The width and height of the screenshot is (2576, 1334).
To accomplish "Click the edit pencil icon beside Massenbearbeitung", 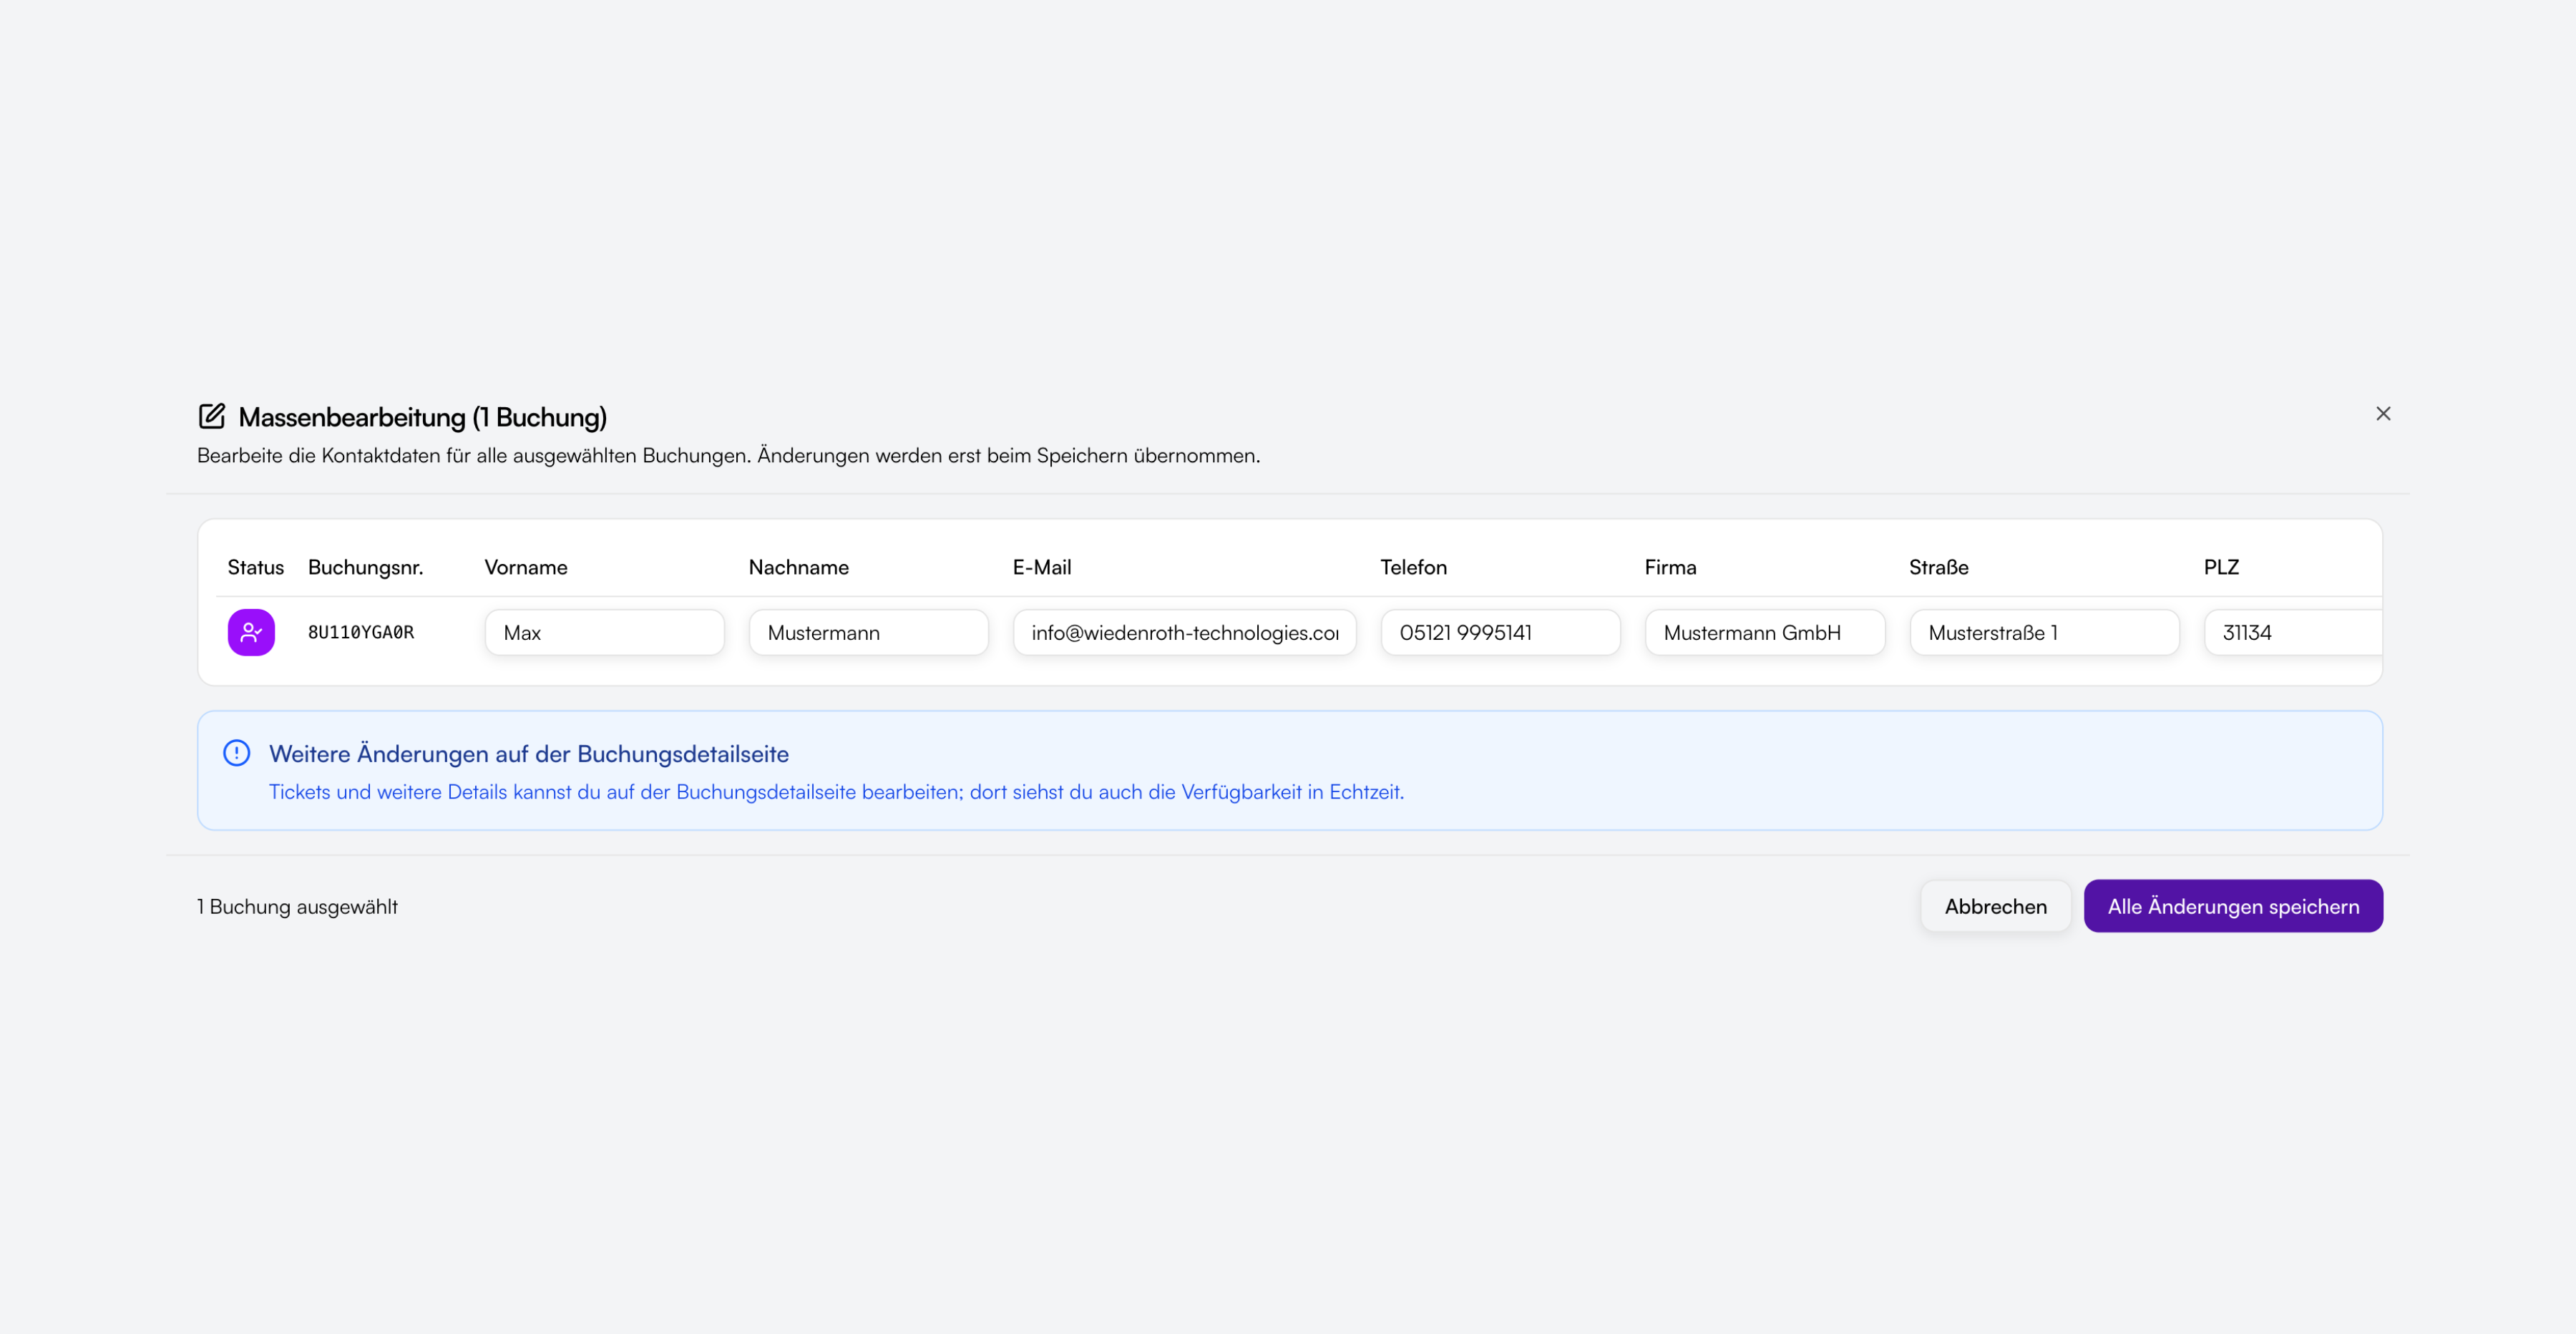I will [212, 416].
